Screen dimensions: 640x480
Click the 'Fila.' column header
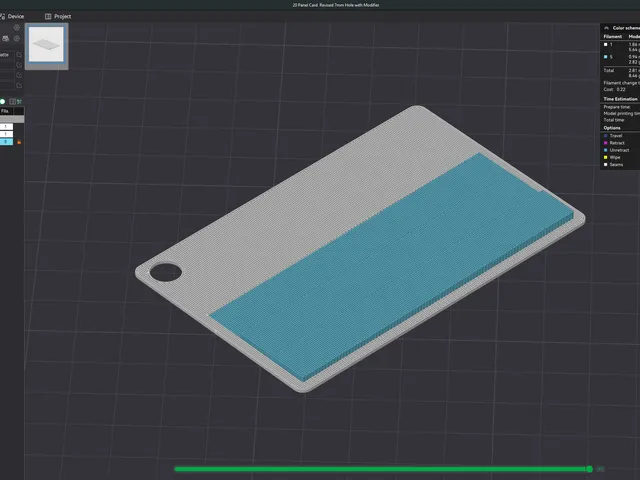click(x=5, y=111)
